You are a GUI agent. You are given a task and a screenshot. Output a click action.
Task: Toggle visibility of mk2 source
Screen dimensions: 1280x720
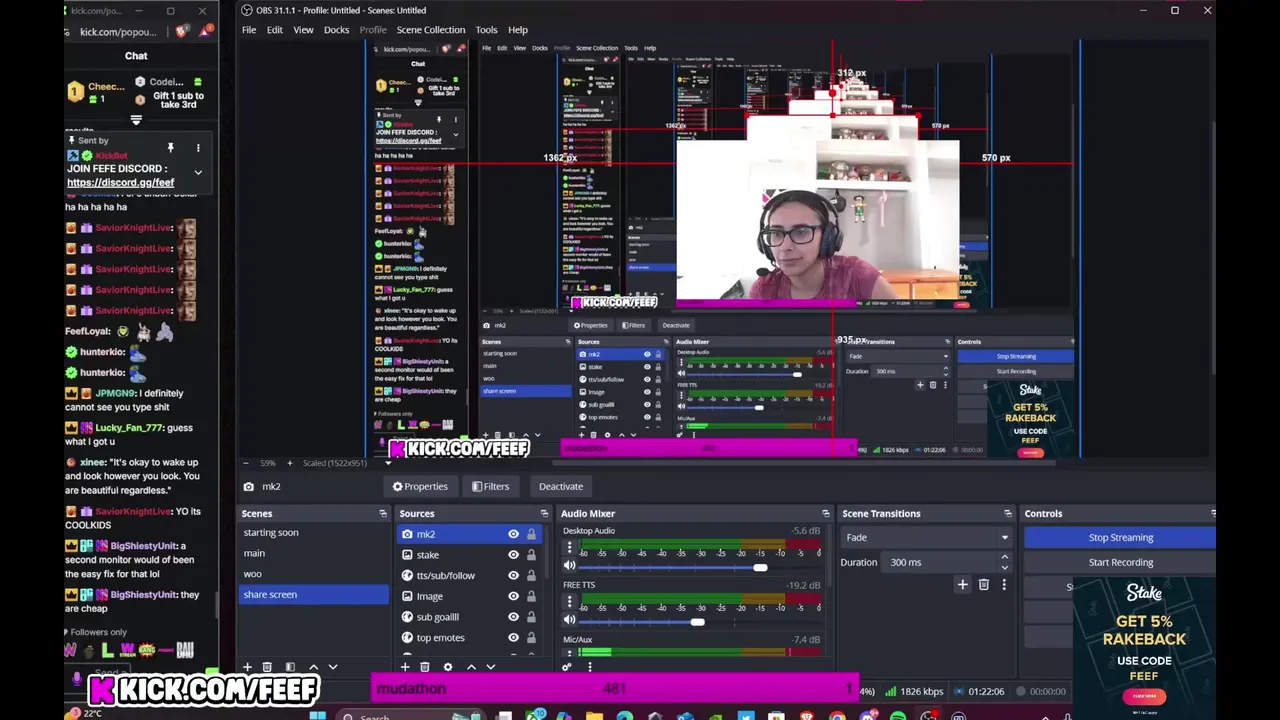coord(513,534)
